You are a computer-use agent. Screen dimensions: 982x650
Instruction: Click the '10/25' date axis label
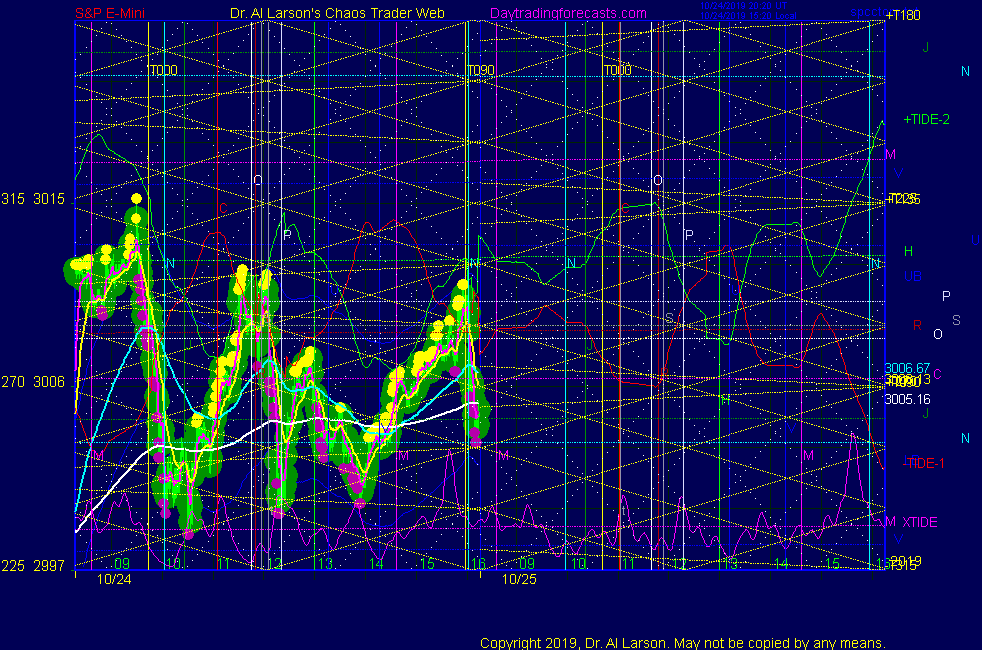pyautogui.click(x=519, y=579)
